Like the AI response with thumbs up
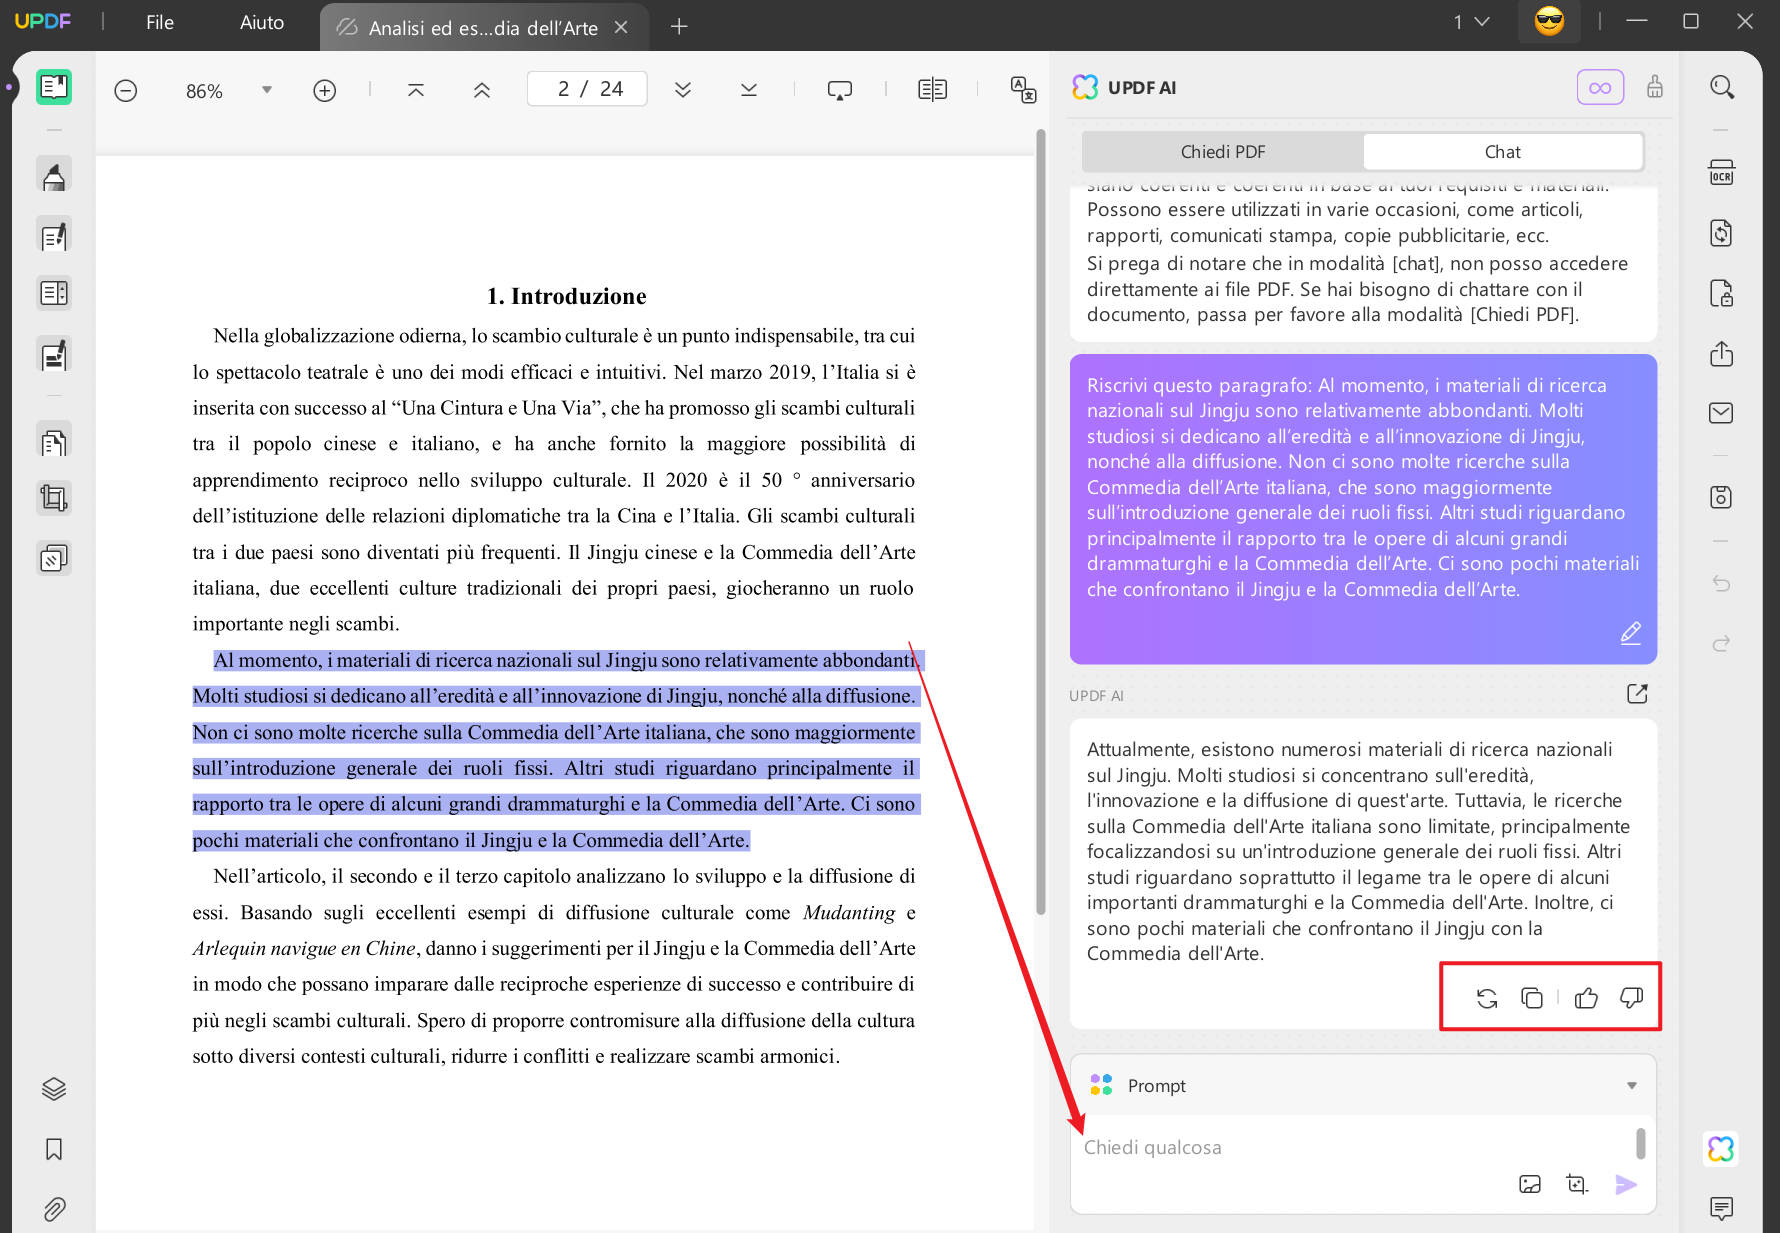The image size is (1780, 1233). tap(1587, 998)
